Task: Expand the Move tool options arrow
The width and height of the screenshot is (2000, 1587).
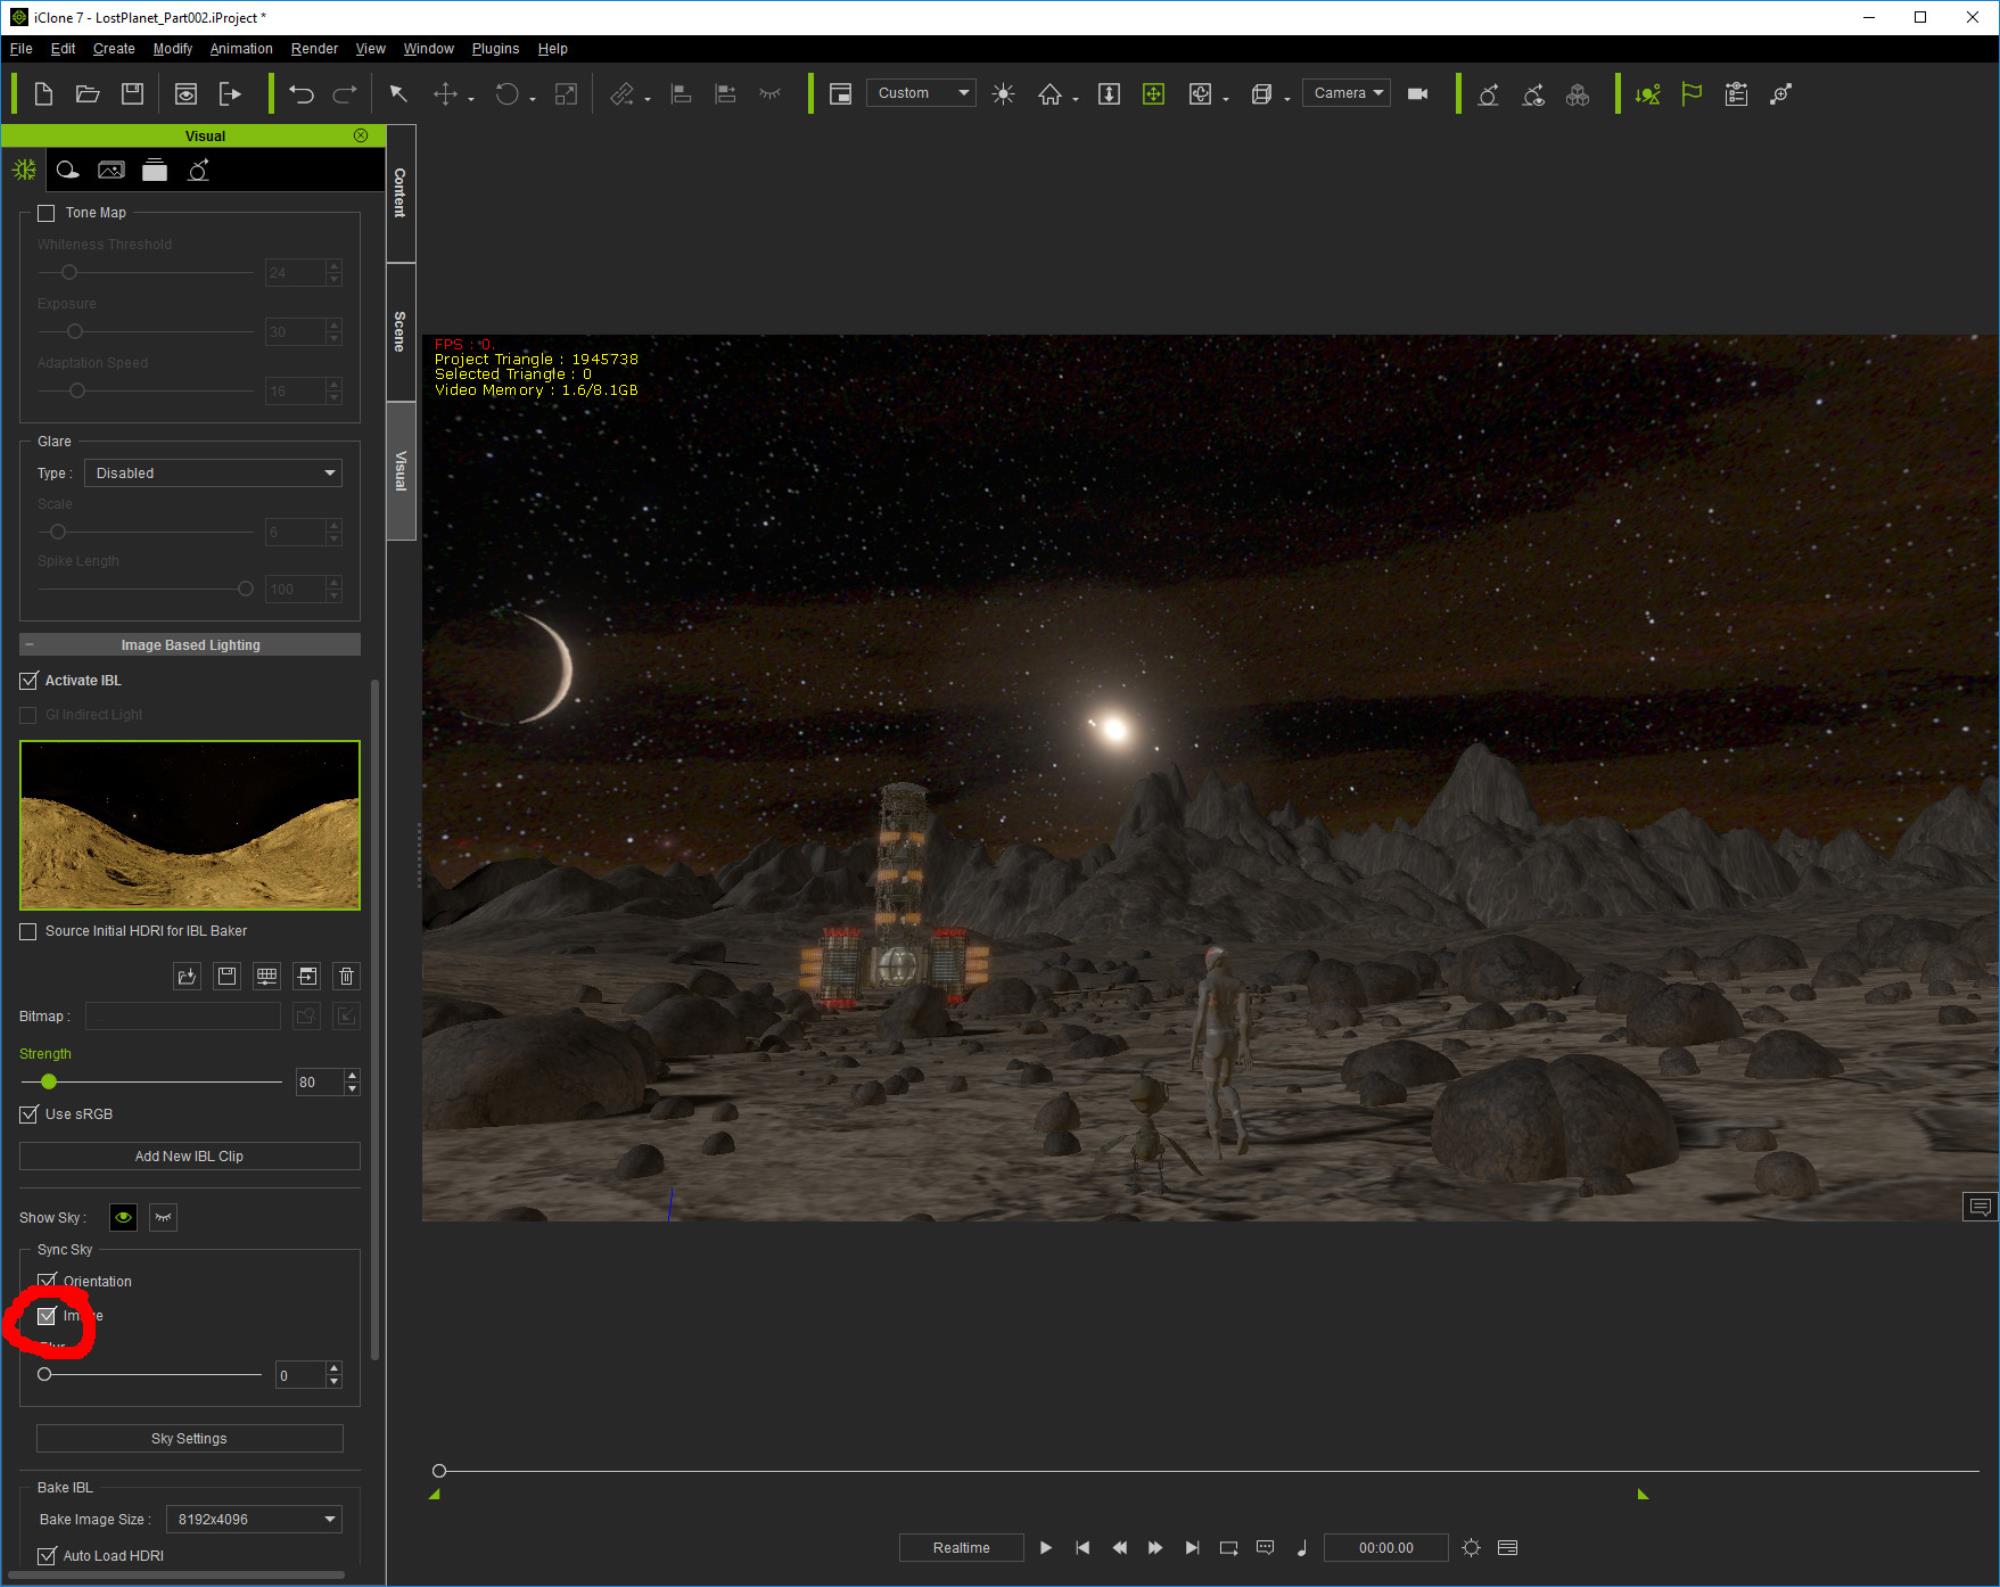Action: click(471, 99)
